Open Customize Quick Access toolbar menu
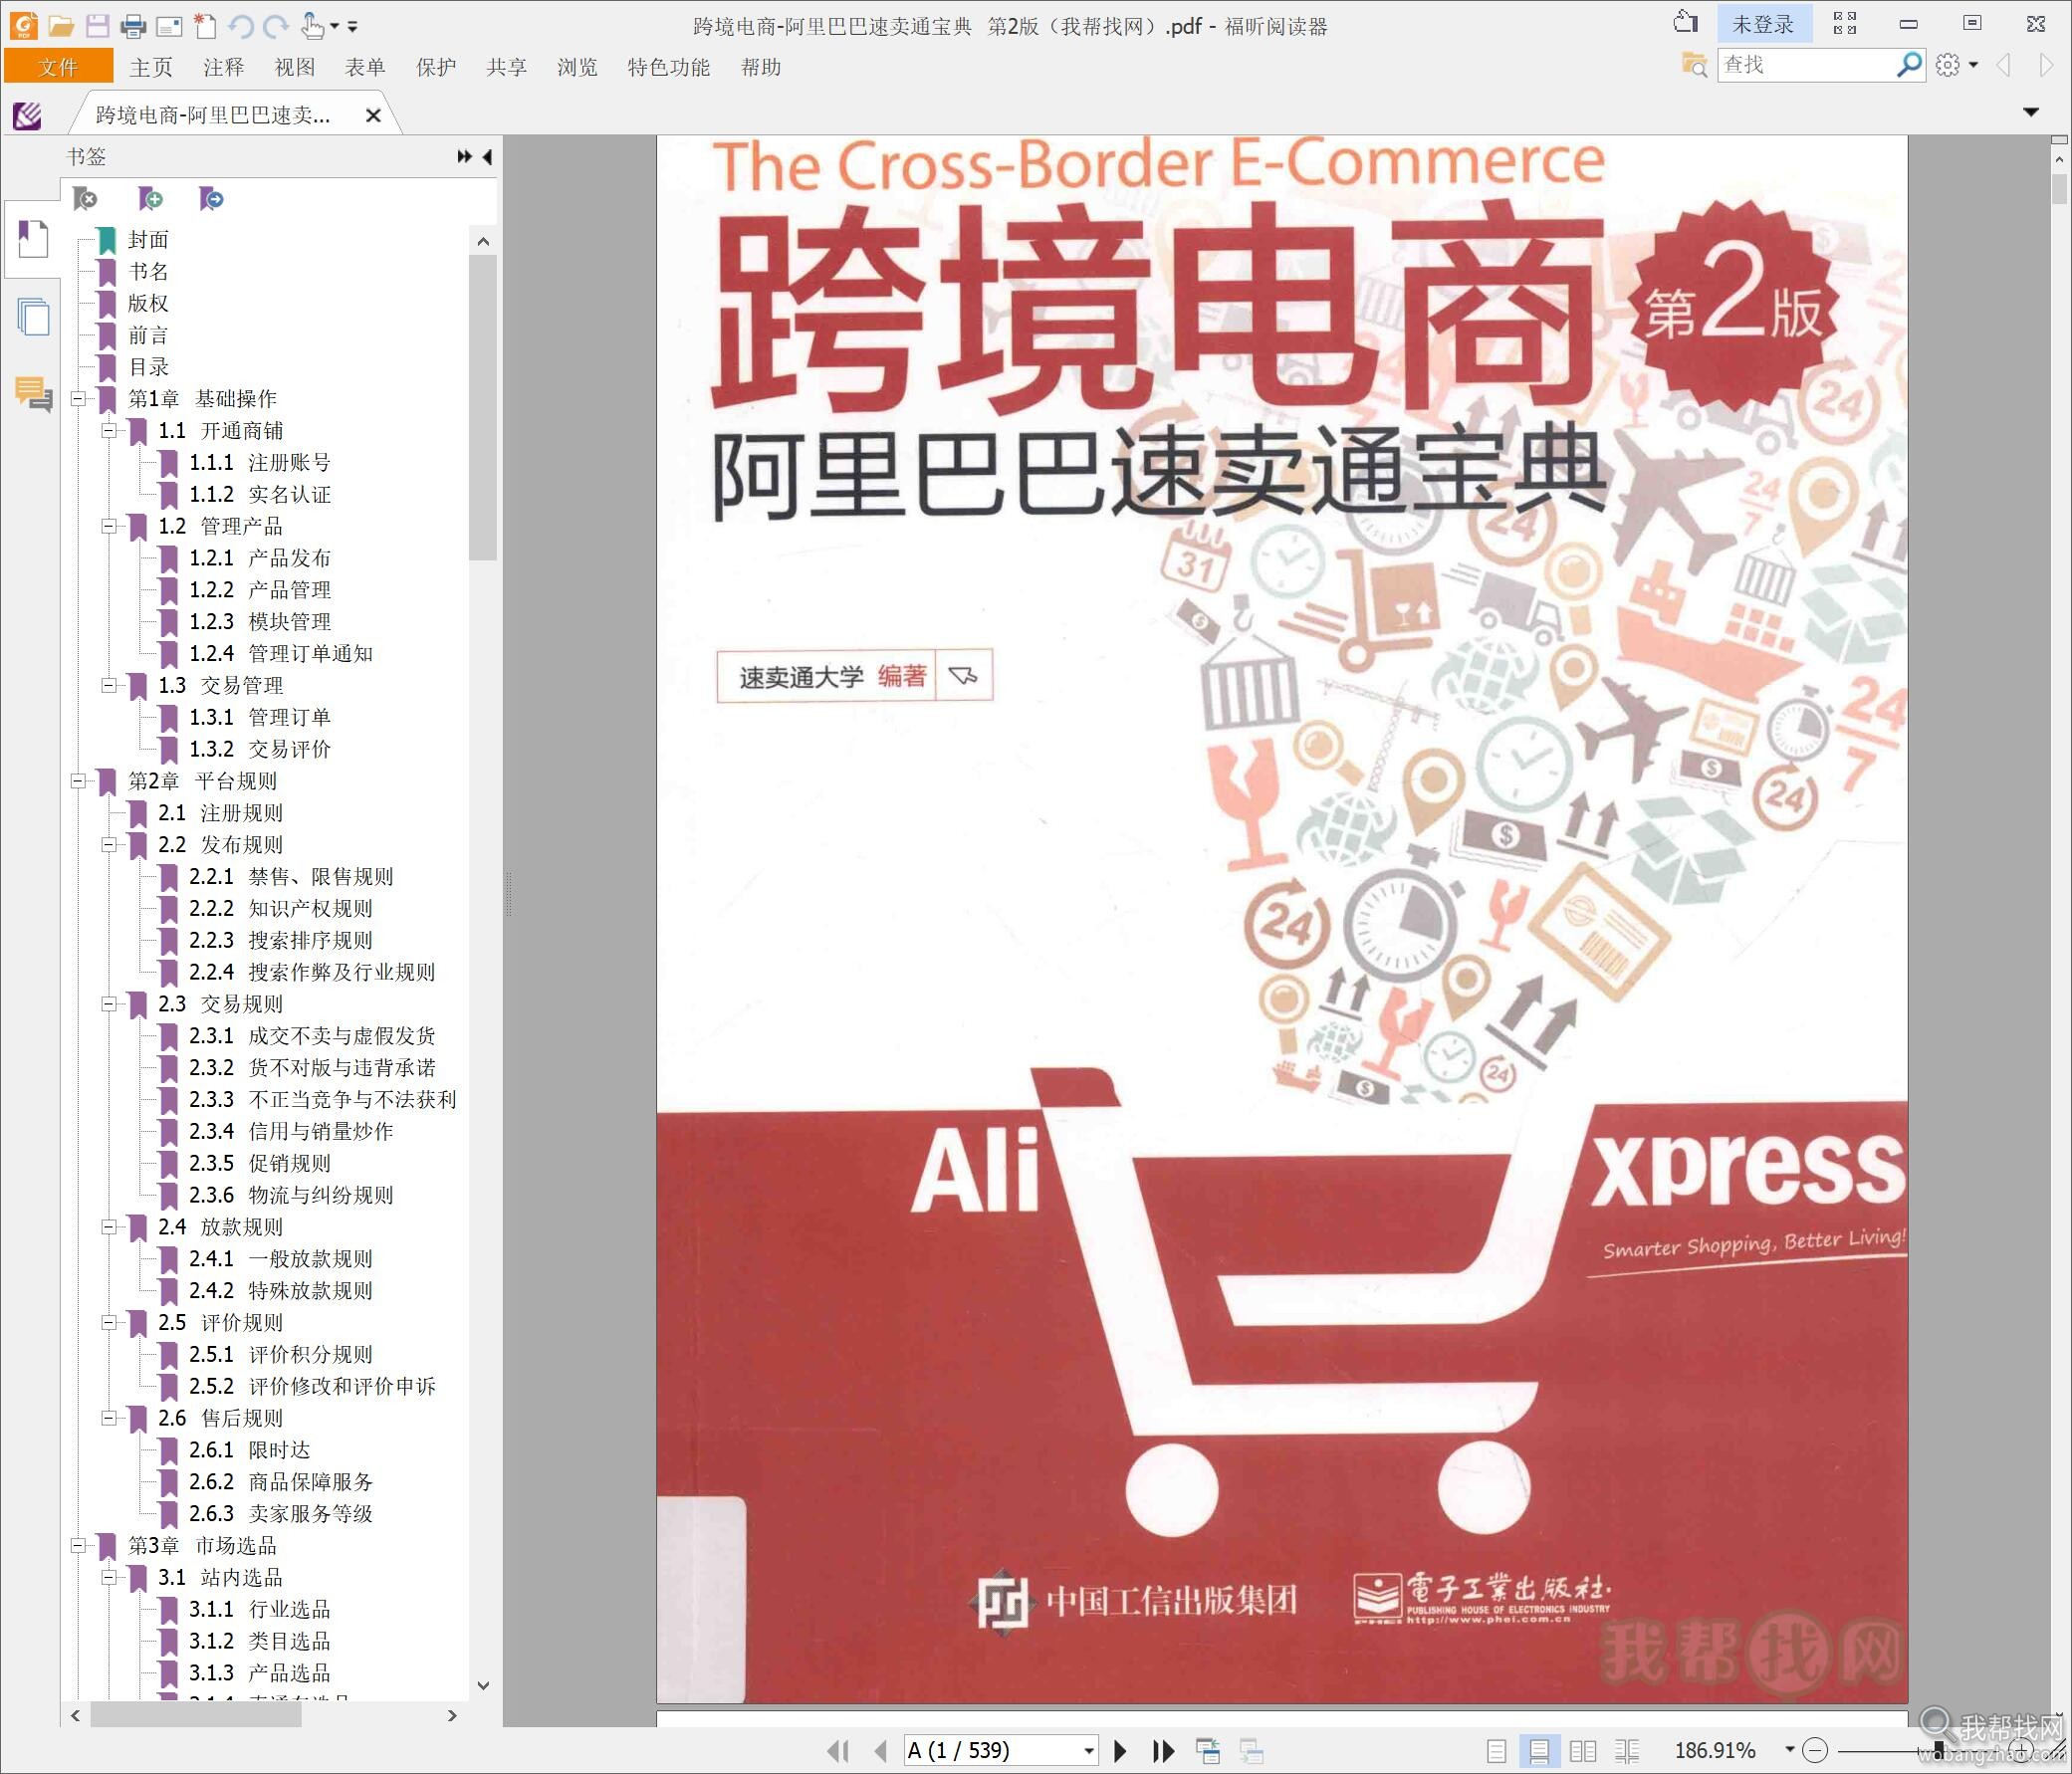 tap(352, 27)
